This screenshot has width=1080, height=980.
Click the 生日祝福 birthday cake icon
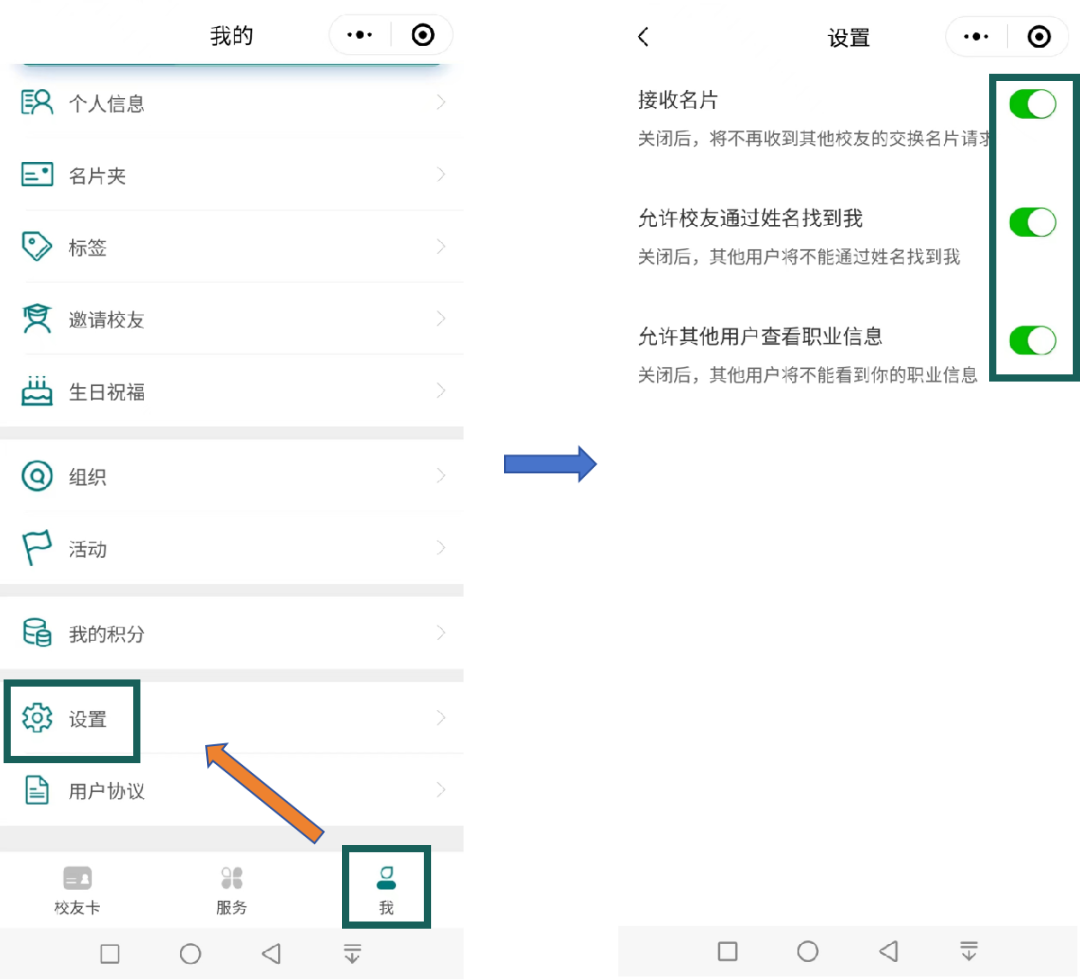(37, 391)
